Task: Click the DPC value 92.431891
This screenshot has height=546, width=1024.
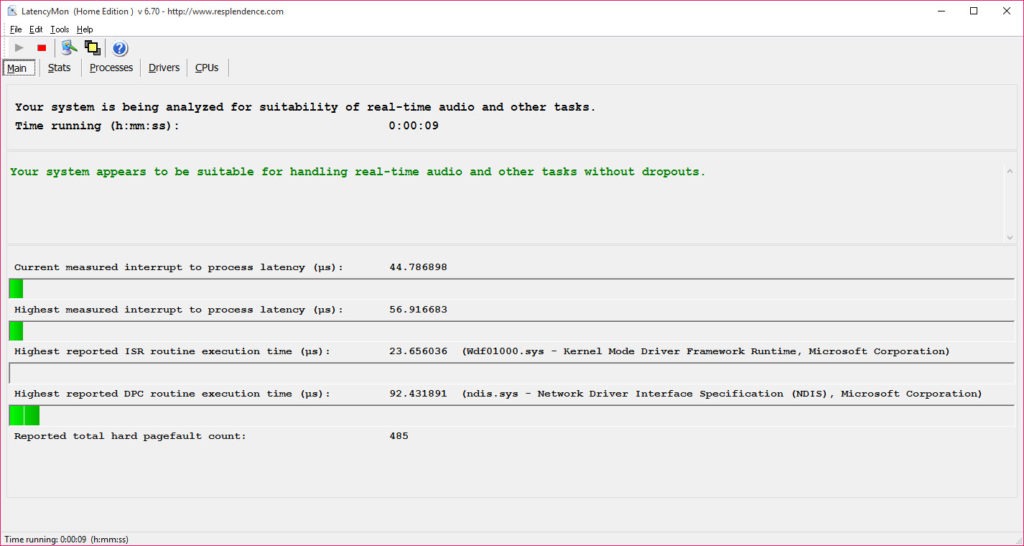Action: point(418,394)
